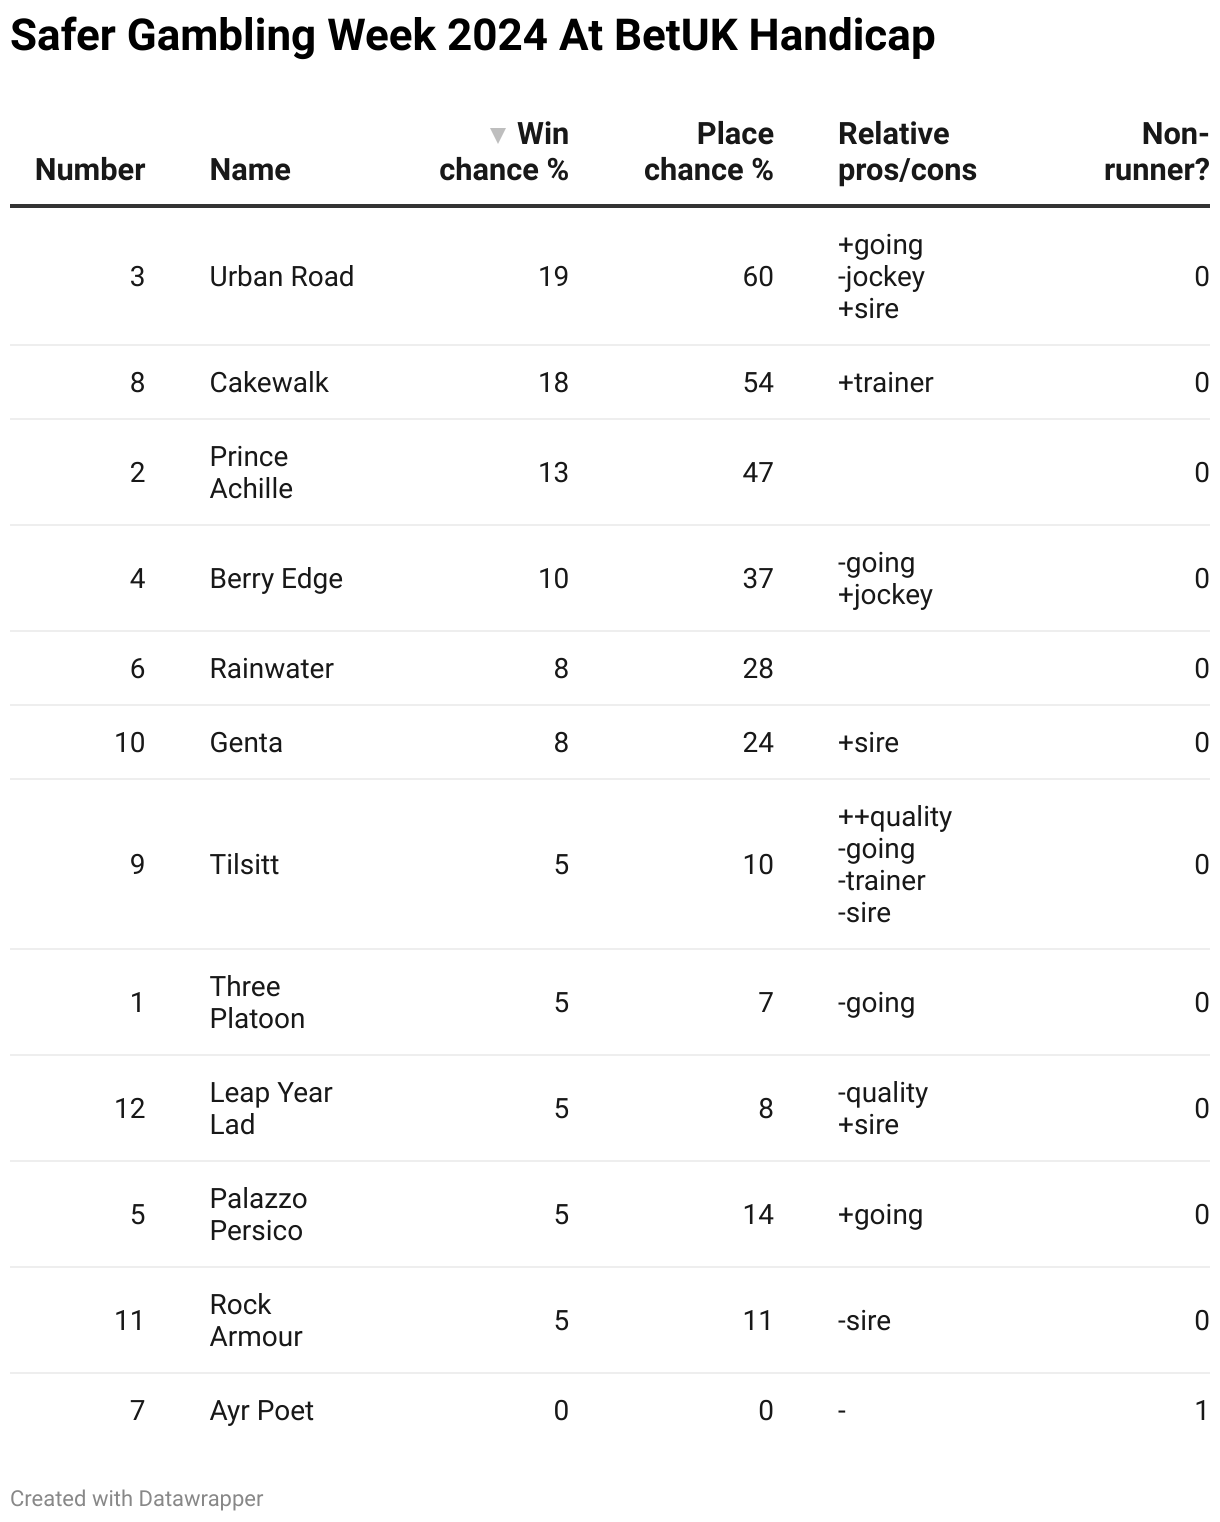Click Tilsitt's ++quality pros/cons cell

coord(895,865)
